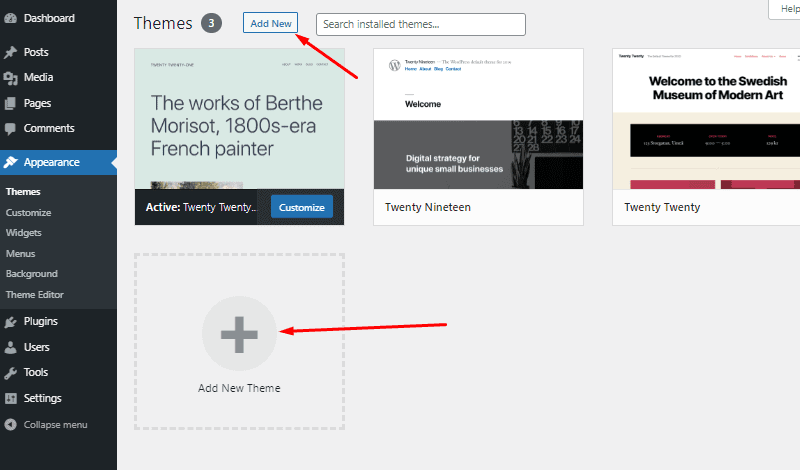Click the Users person icon
800x470 pixels.
[10, 347]
